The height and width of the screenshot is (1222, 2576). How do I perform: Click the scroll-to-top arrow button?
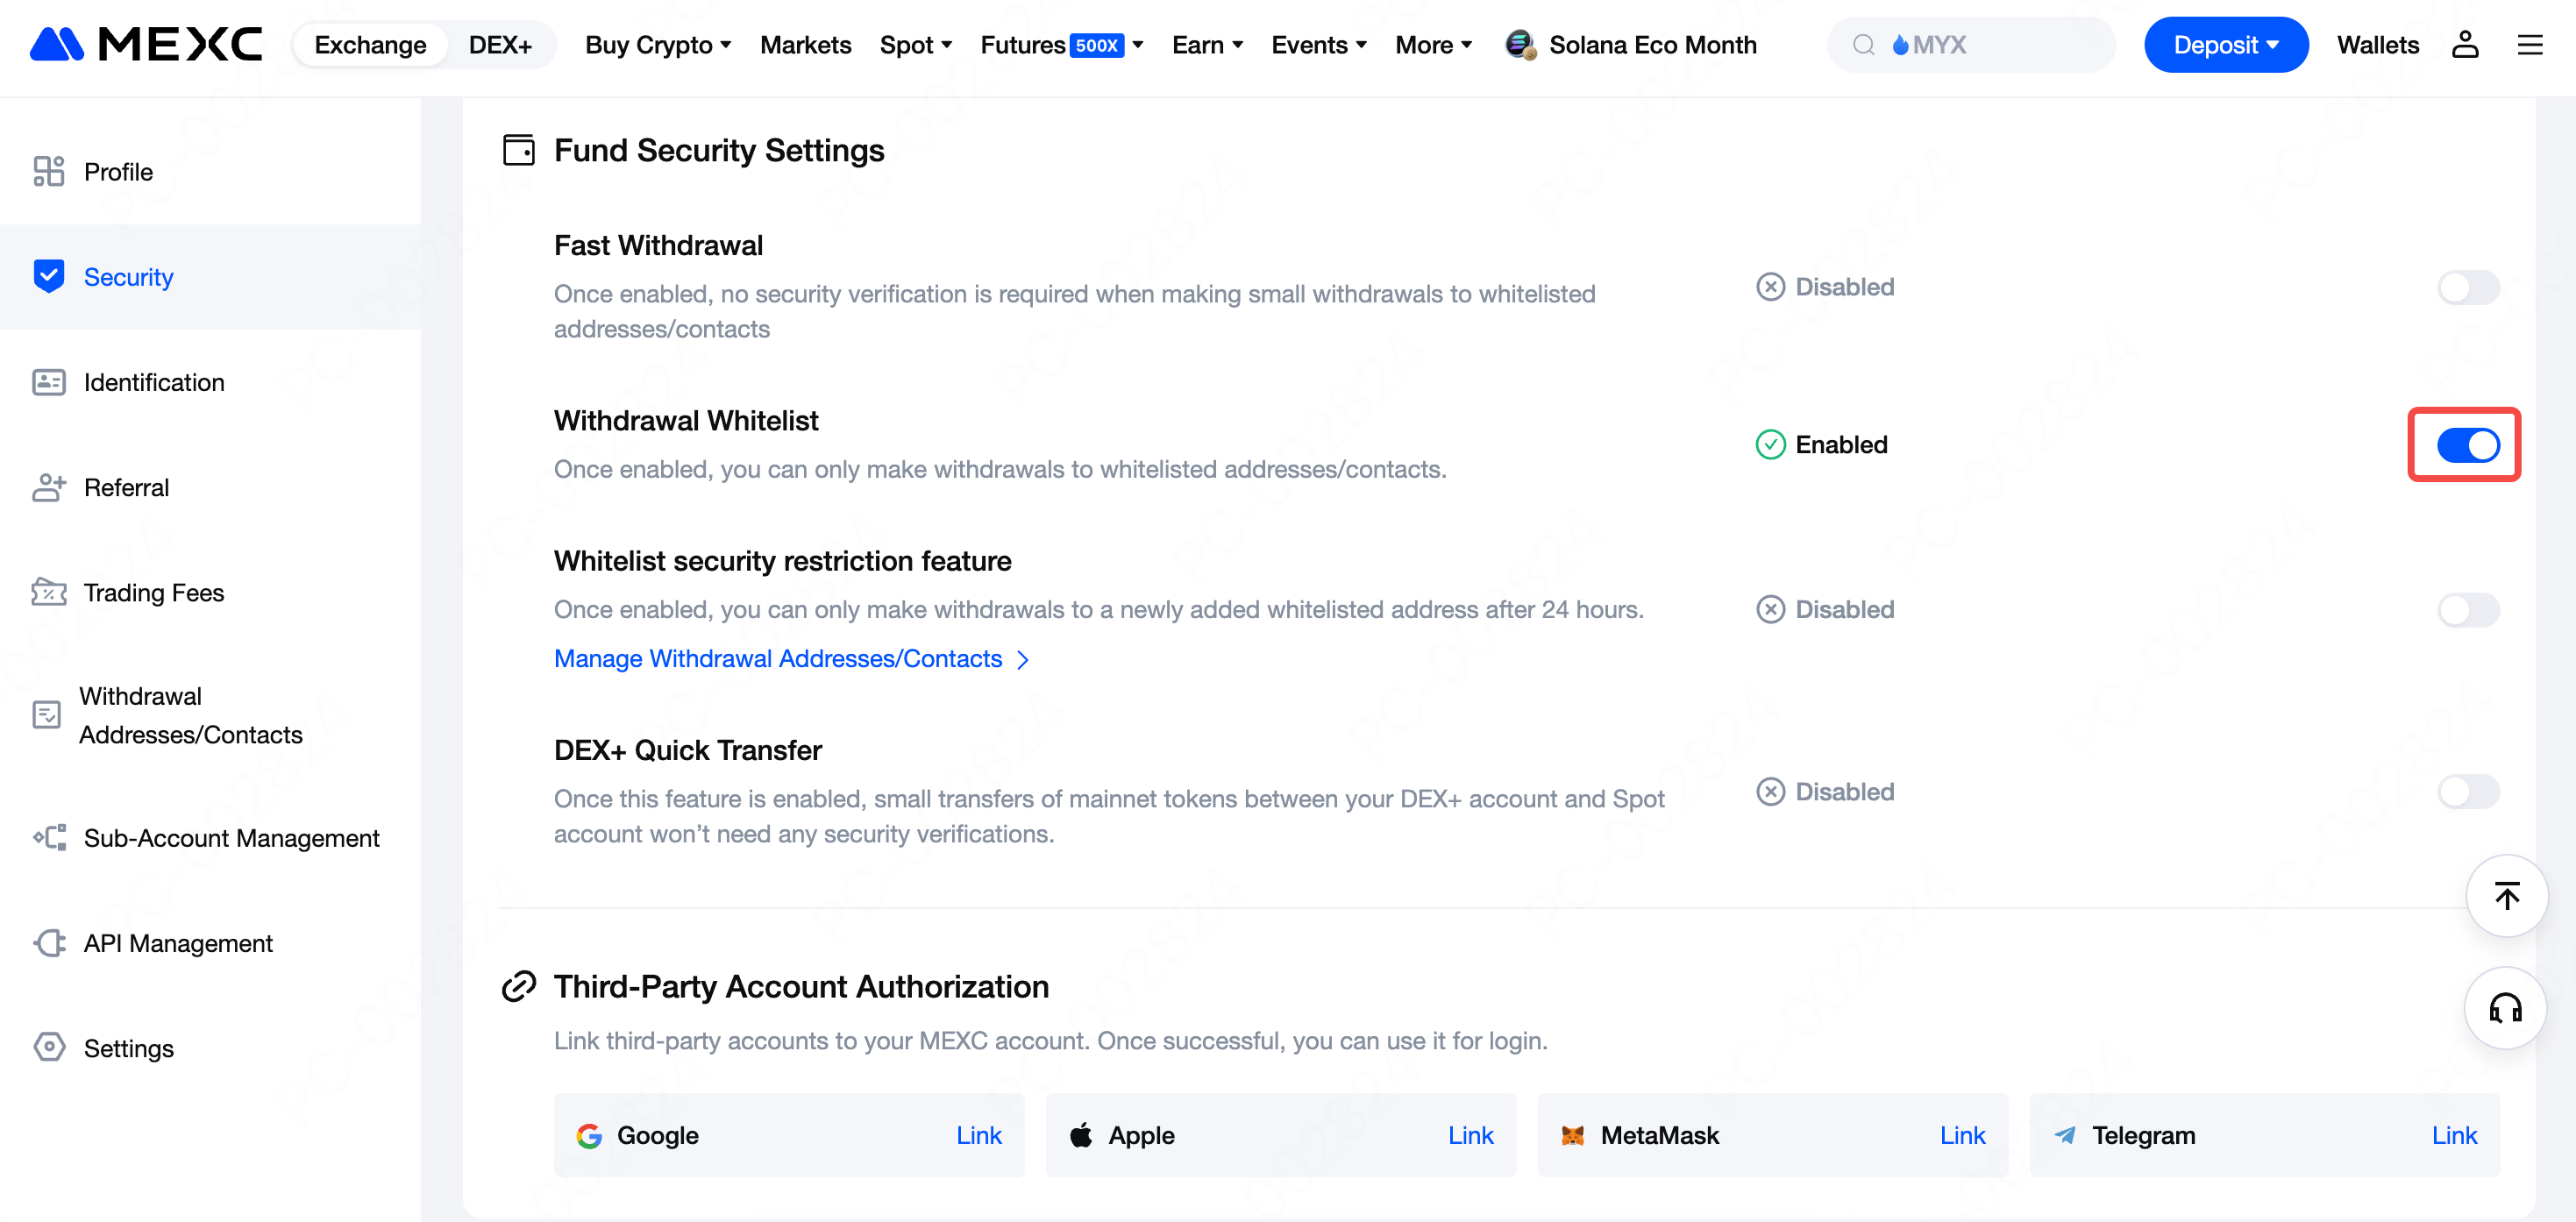point(2505,895)
